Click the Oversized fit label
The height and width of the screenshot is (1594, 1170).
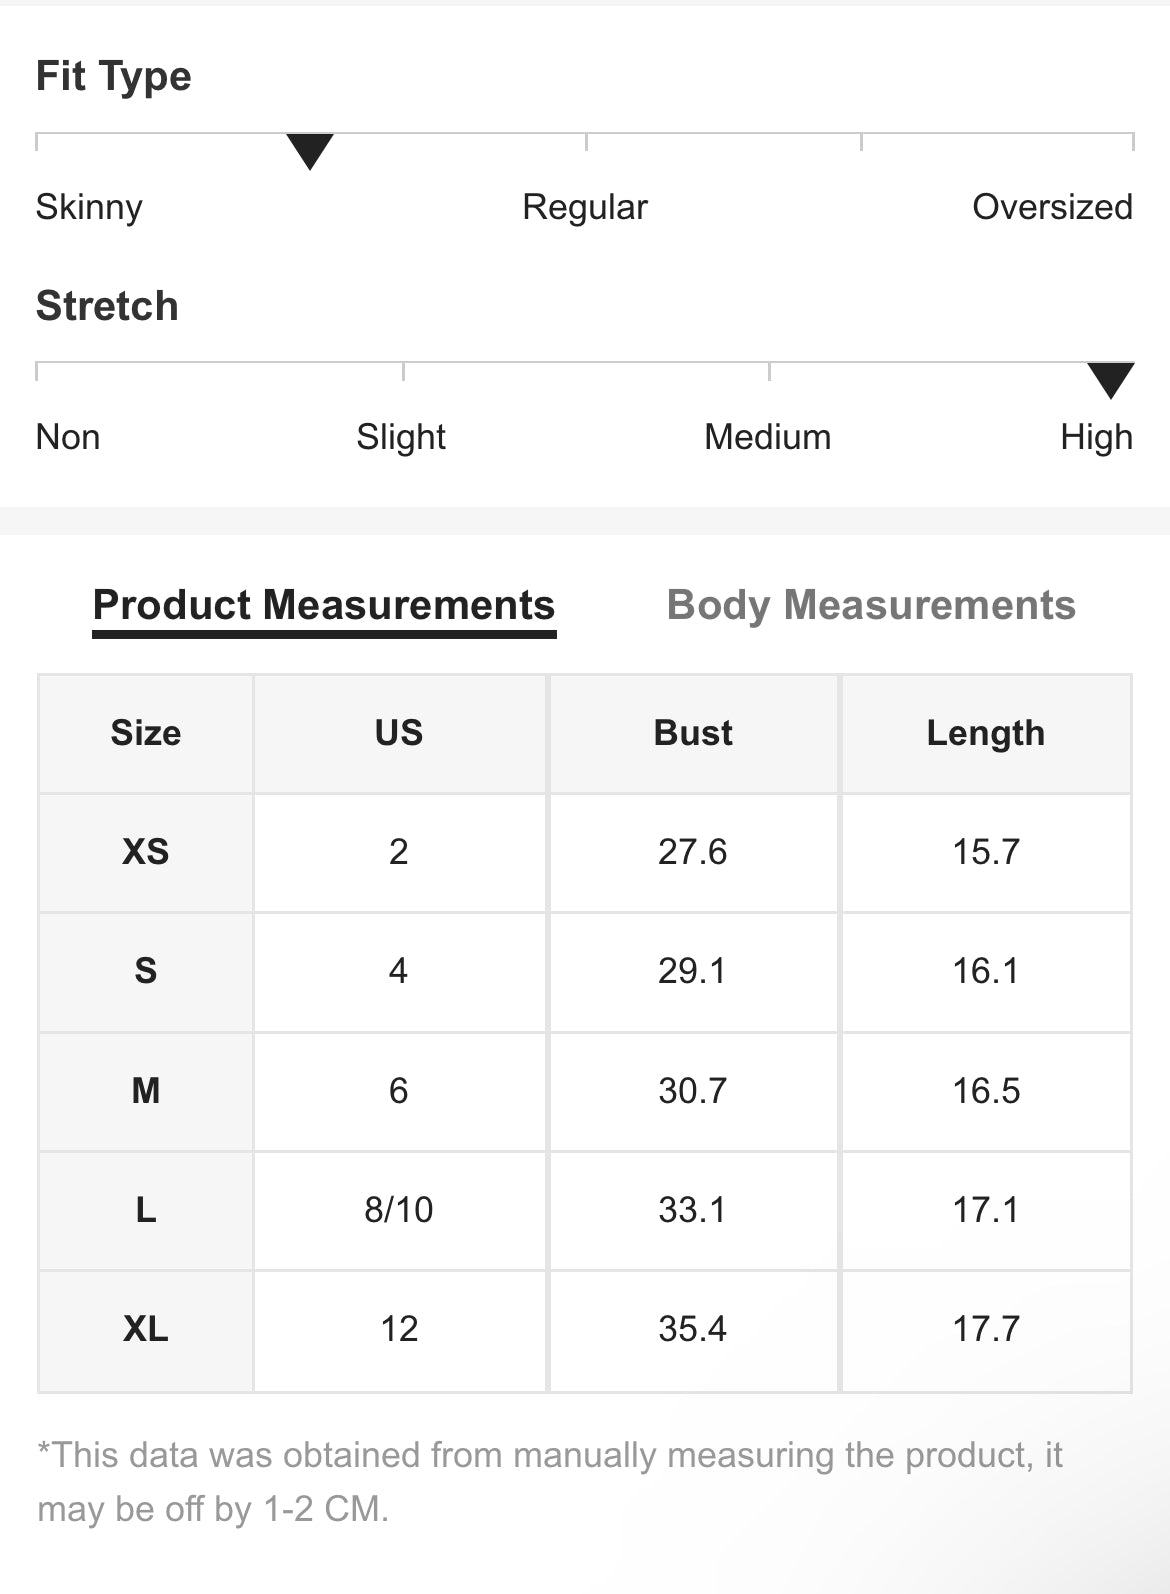point(1052,207)
